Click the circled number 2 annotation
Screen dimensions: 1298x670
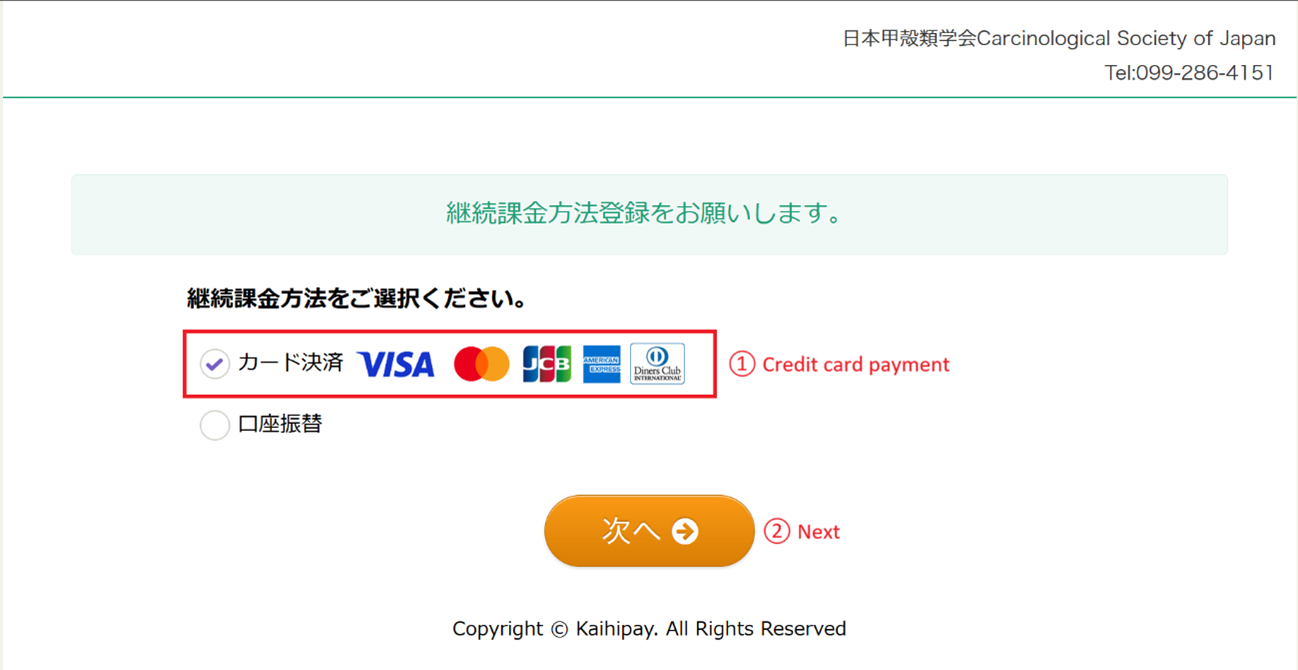777,531
